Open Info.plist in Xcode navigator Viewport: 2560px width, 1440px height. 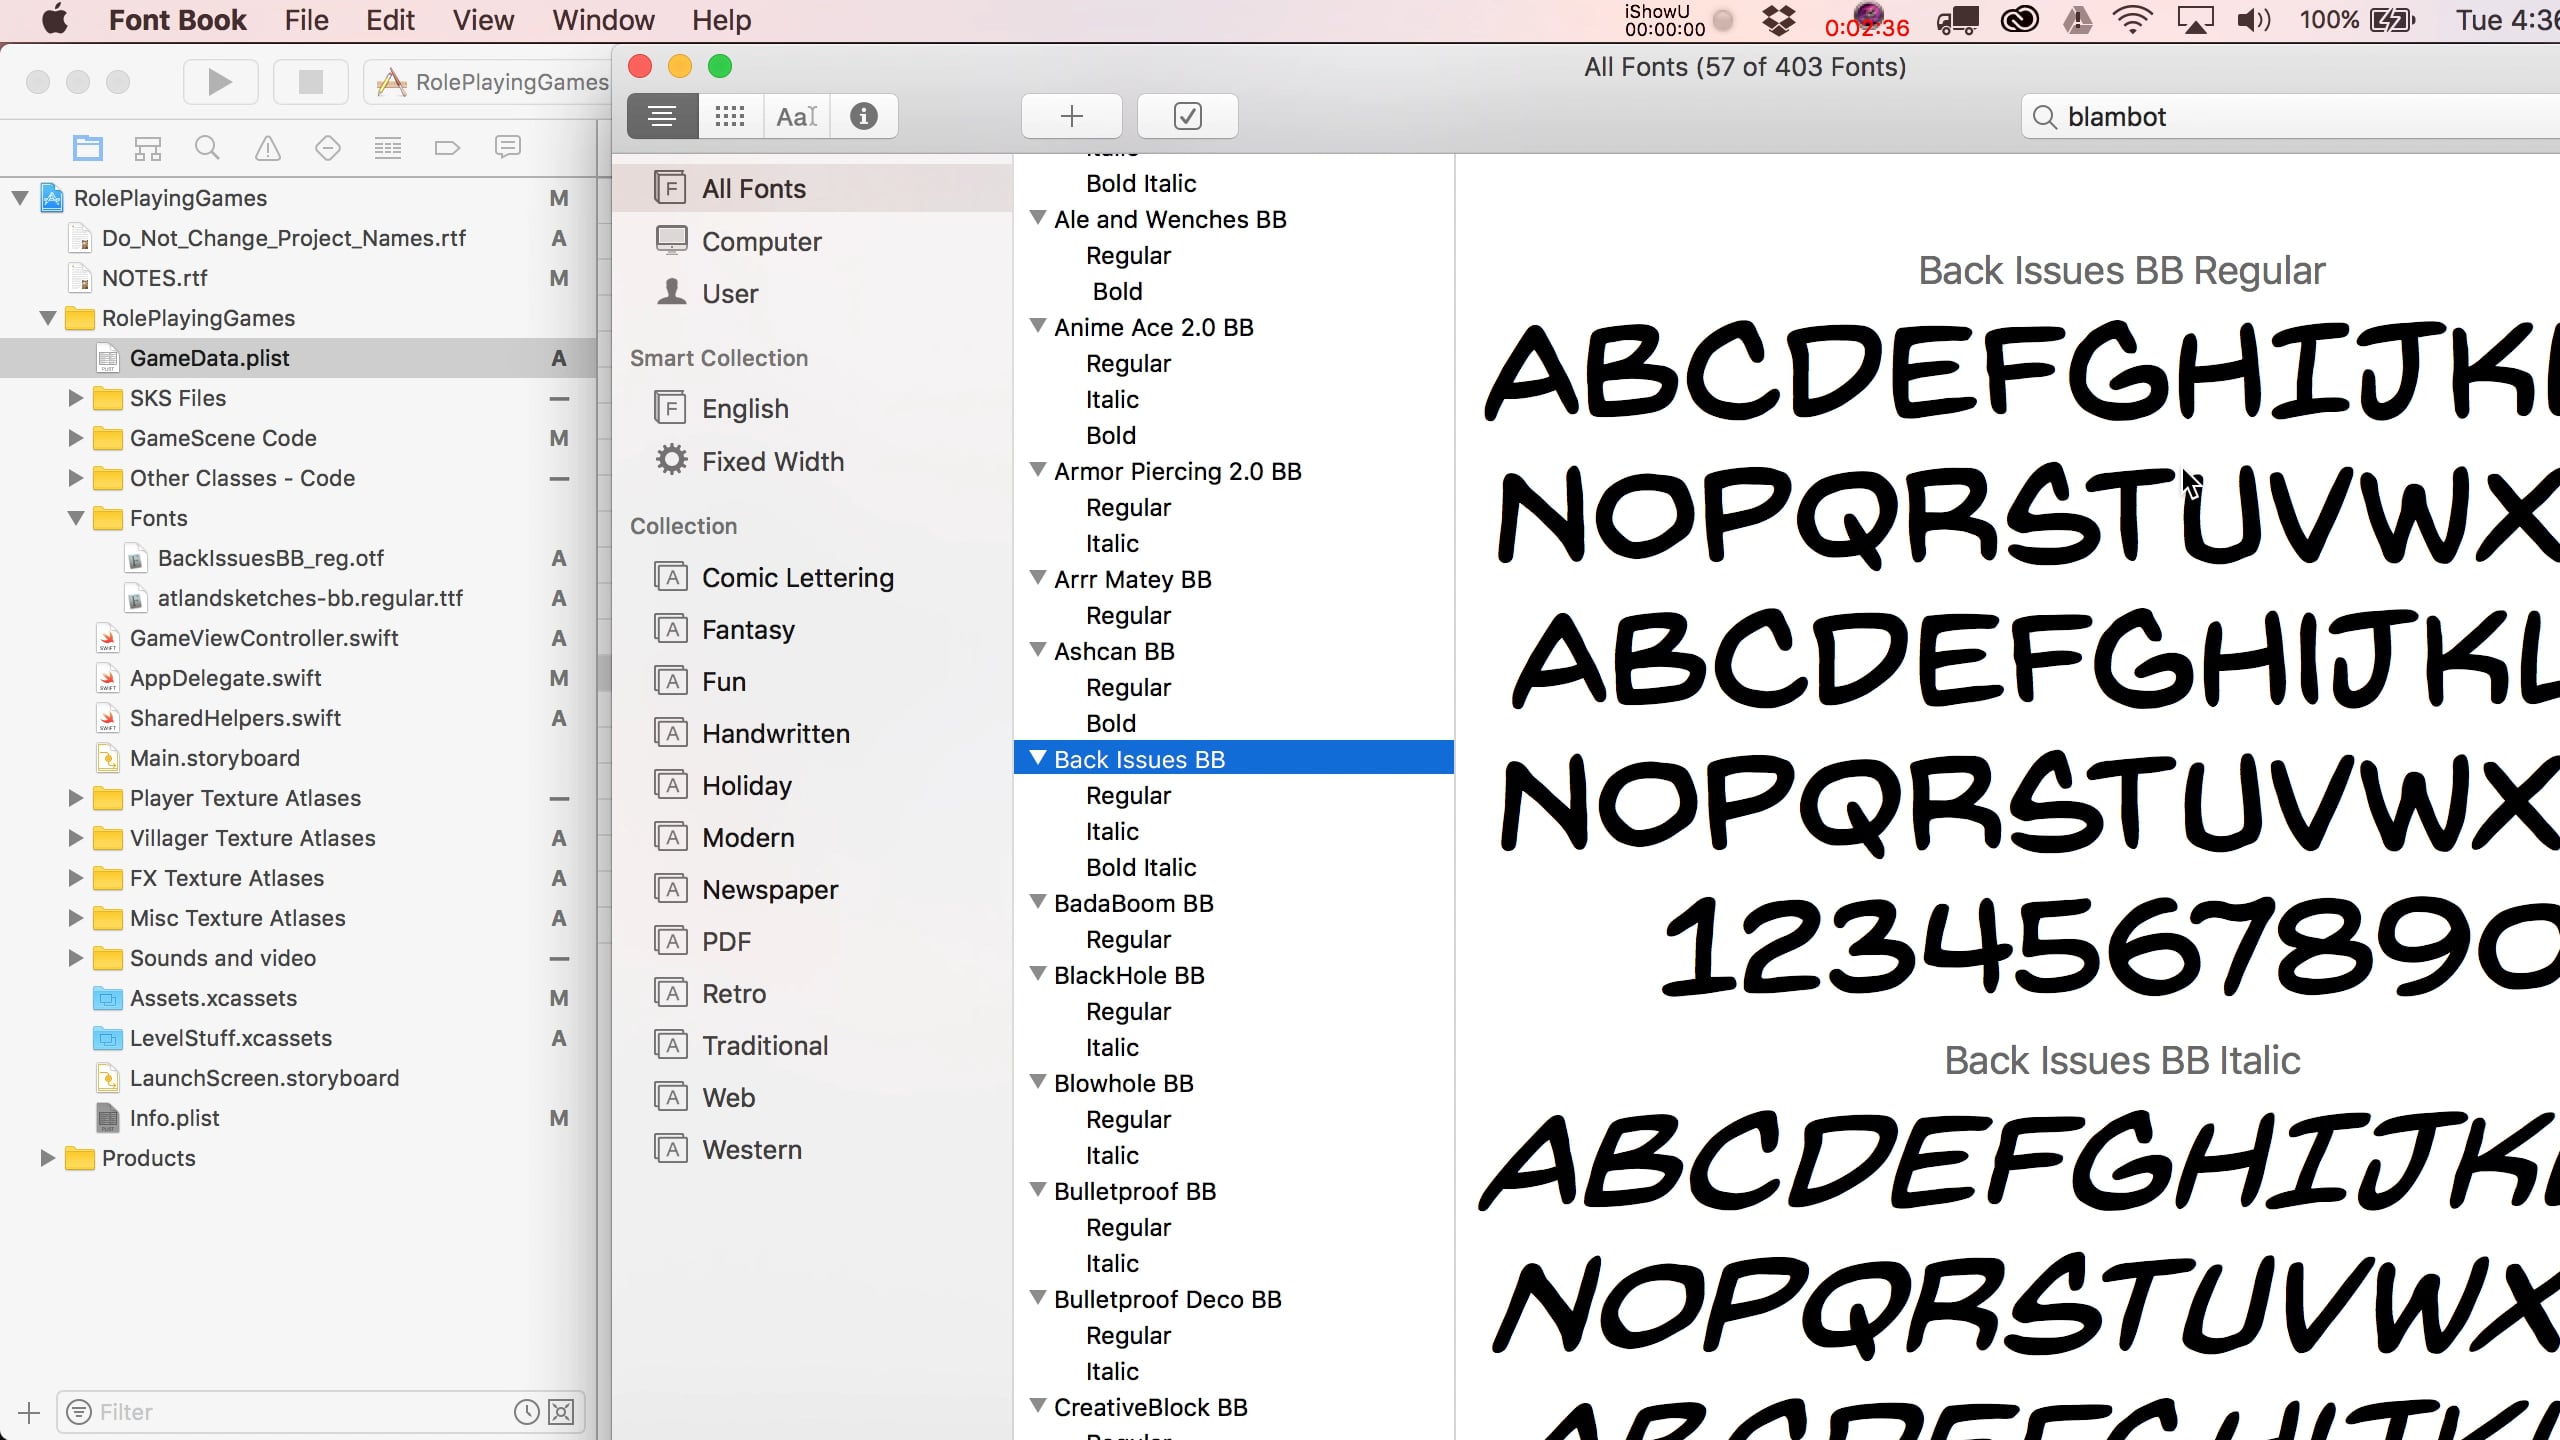click(x=298, y=1118)
